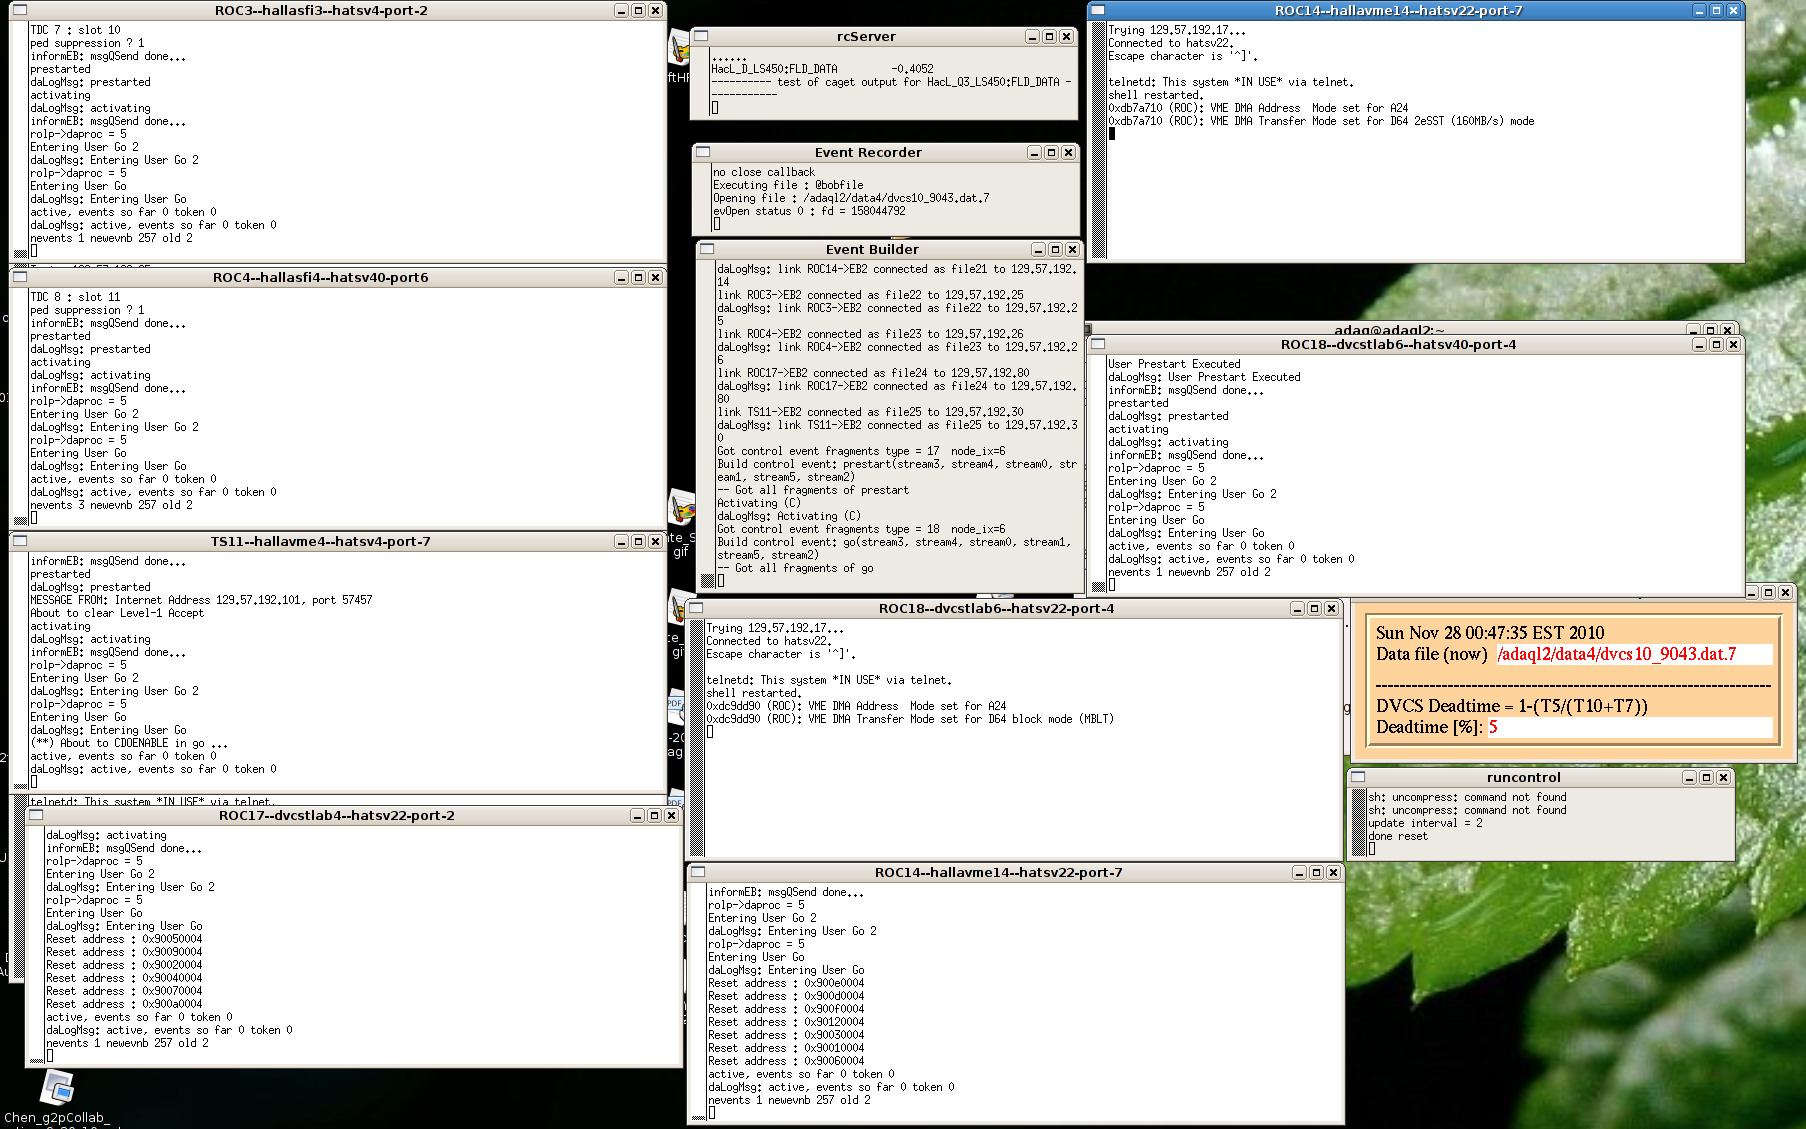This screenshot has height=1129, width=1806.
Task: Click '(**) About to CDOENABLE in go' line
Action: 129,743
